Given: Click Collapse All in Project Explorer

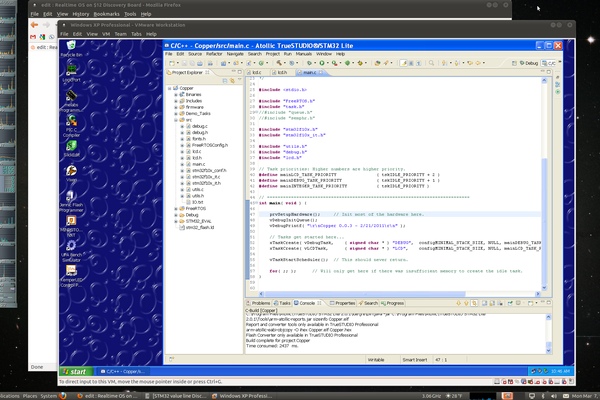Looking at the screenshot, I should point(225,81).
